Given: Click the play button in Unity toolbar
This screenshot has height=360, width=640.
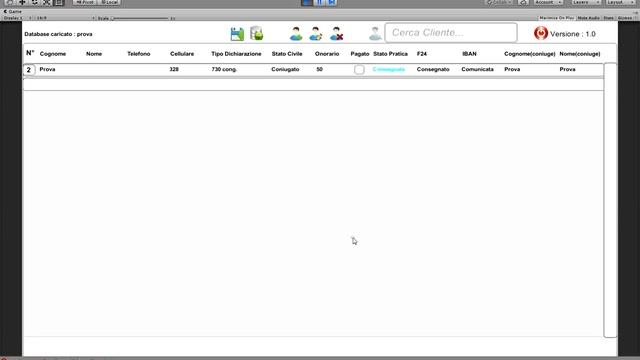Looking at the screenshot, I should tap(307, 2).
